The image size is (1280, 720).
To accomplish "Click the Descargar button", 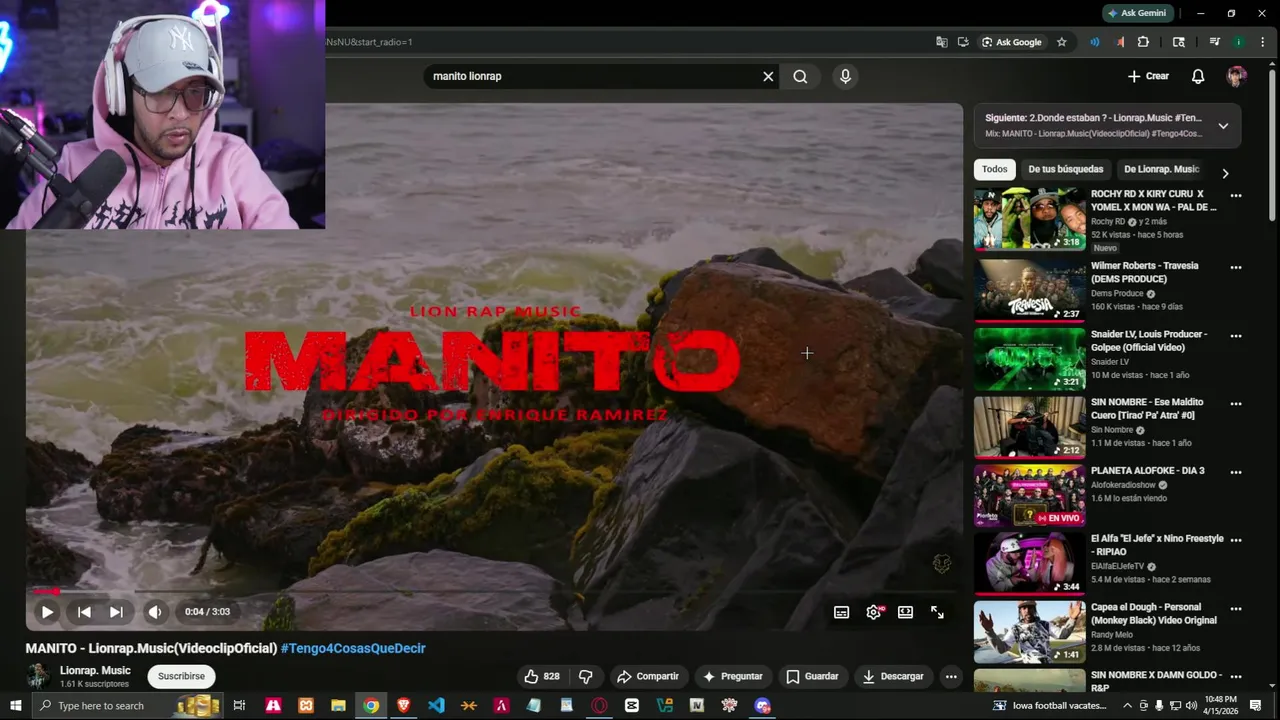I will tap(893, 677).
